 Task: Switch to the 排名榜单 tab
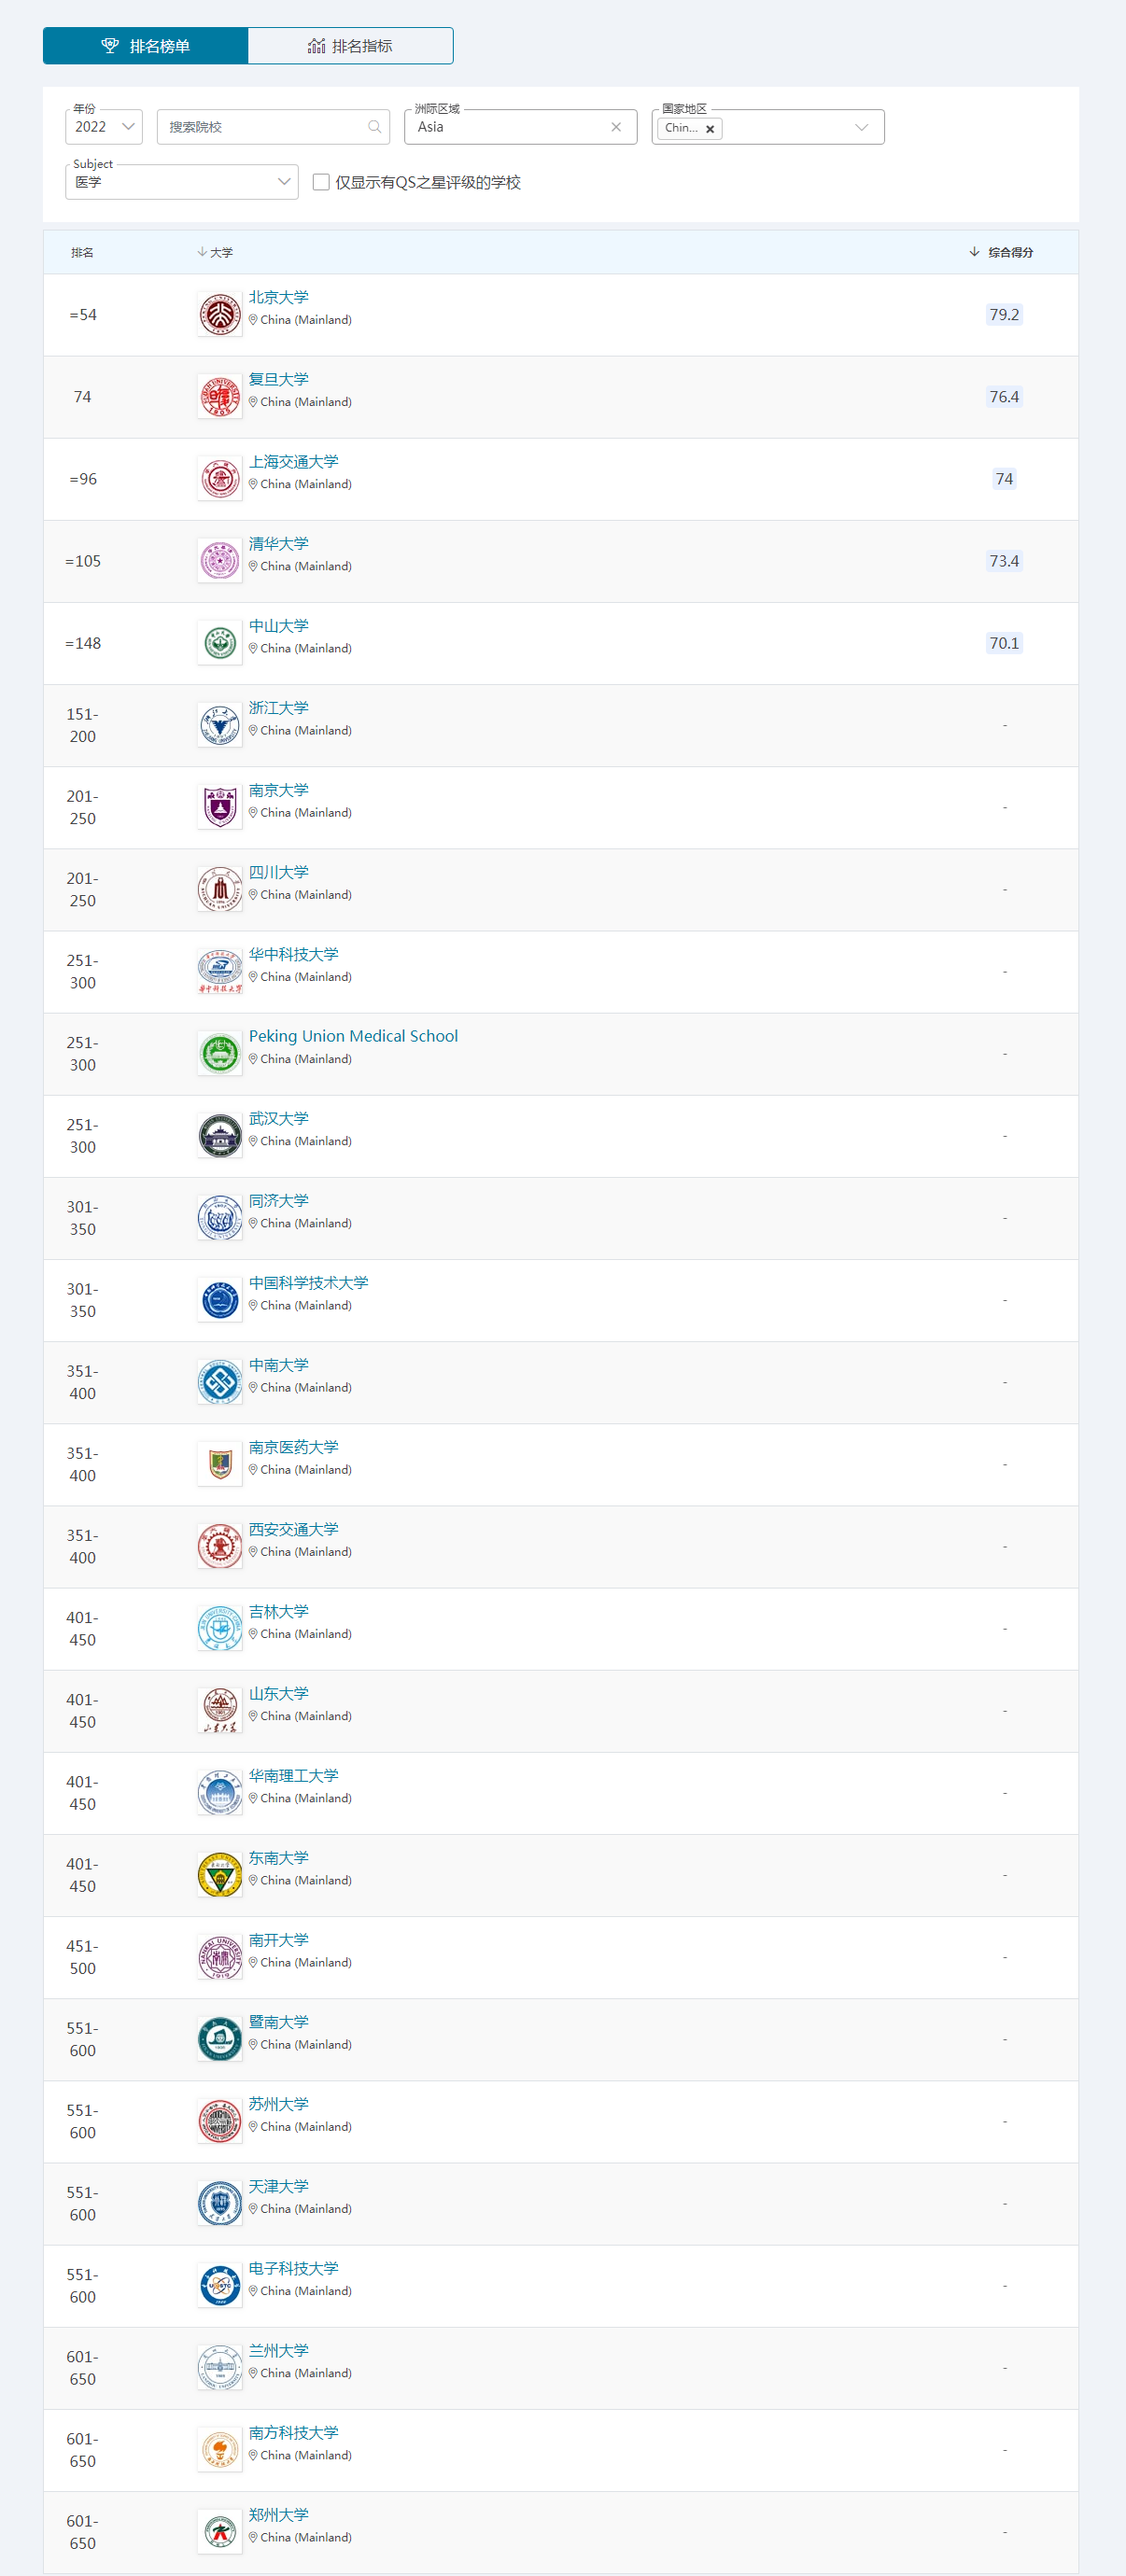[x=146, y=46]
